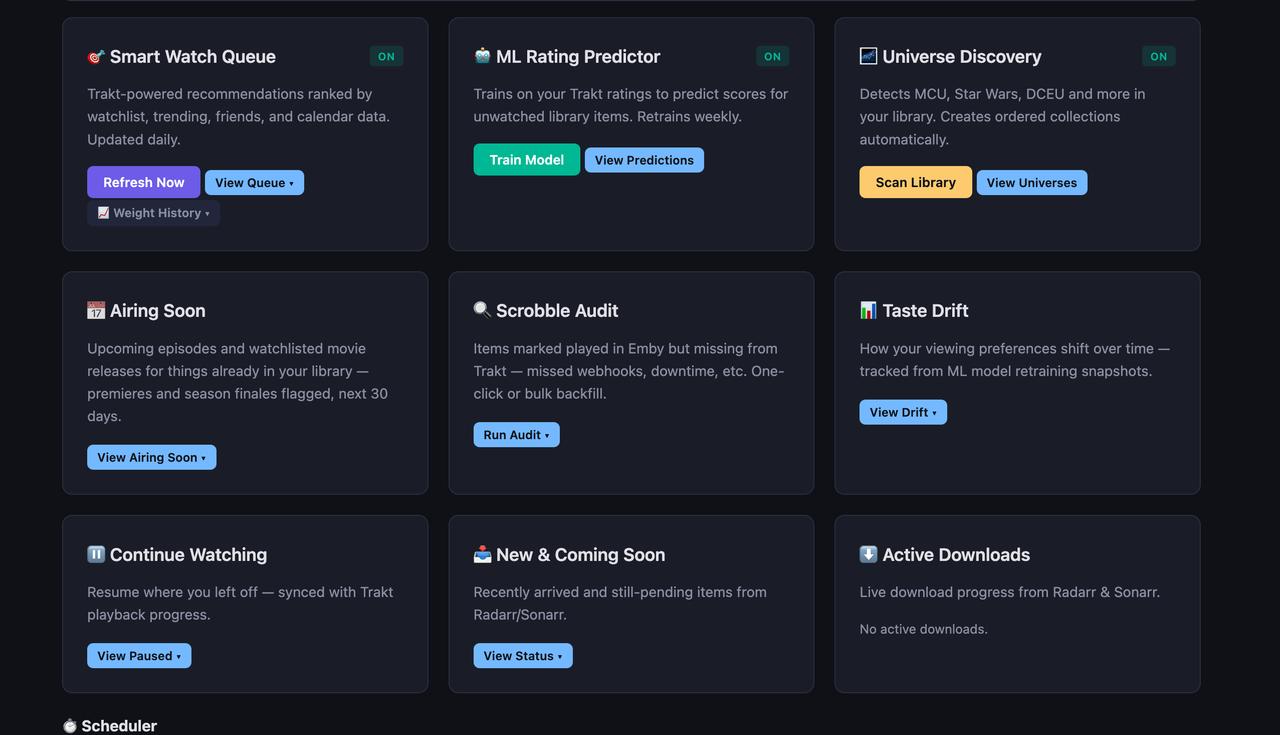Click the magnifying glass icon beside Scrobble Audit
This screenshot has width=1280, height=735.
coord(482,310)
